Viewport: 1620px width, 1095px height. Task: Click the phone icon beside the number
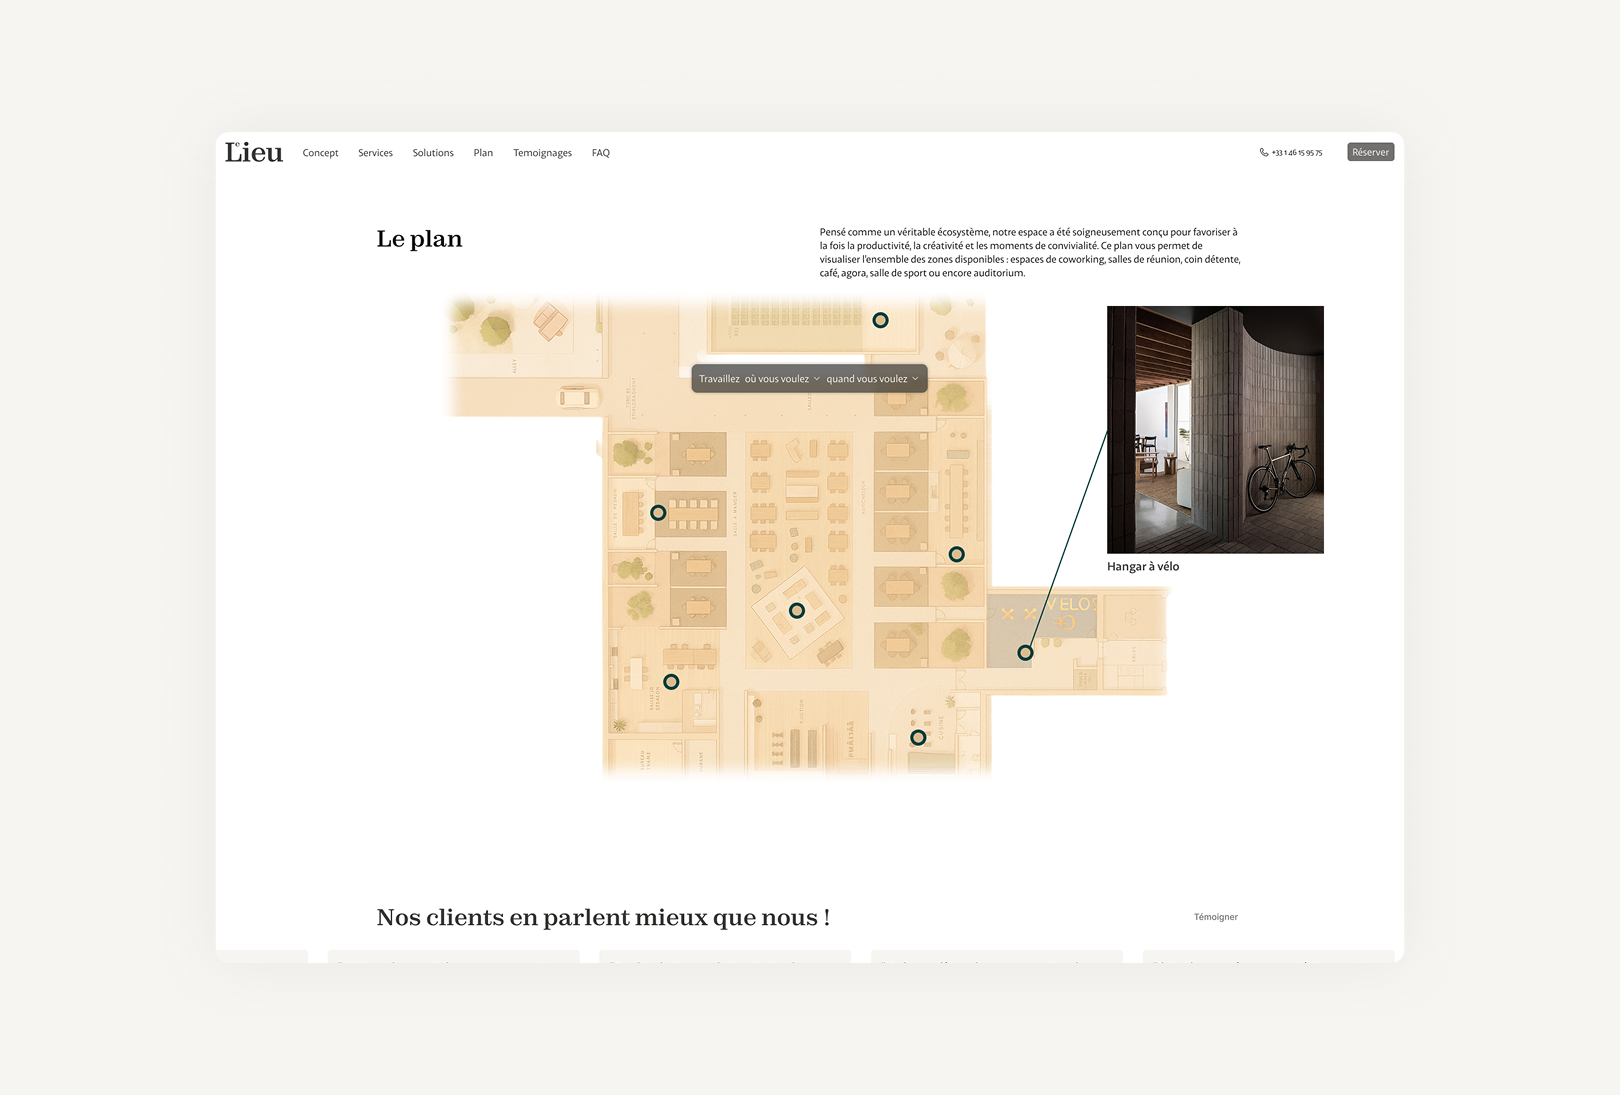pyautogui.click(x=1264, y=153)
